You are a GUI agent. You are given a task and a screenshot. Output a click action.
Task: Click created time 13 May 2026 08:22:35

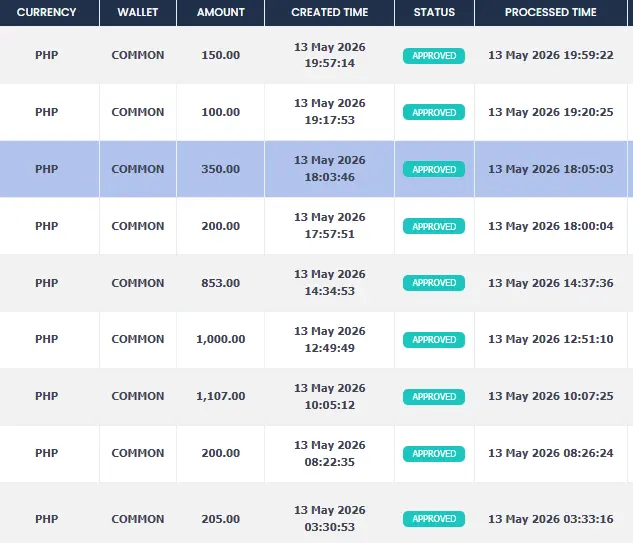coord(329,453)
